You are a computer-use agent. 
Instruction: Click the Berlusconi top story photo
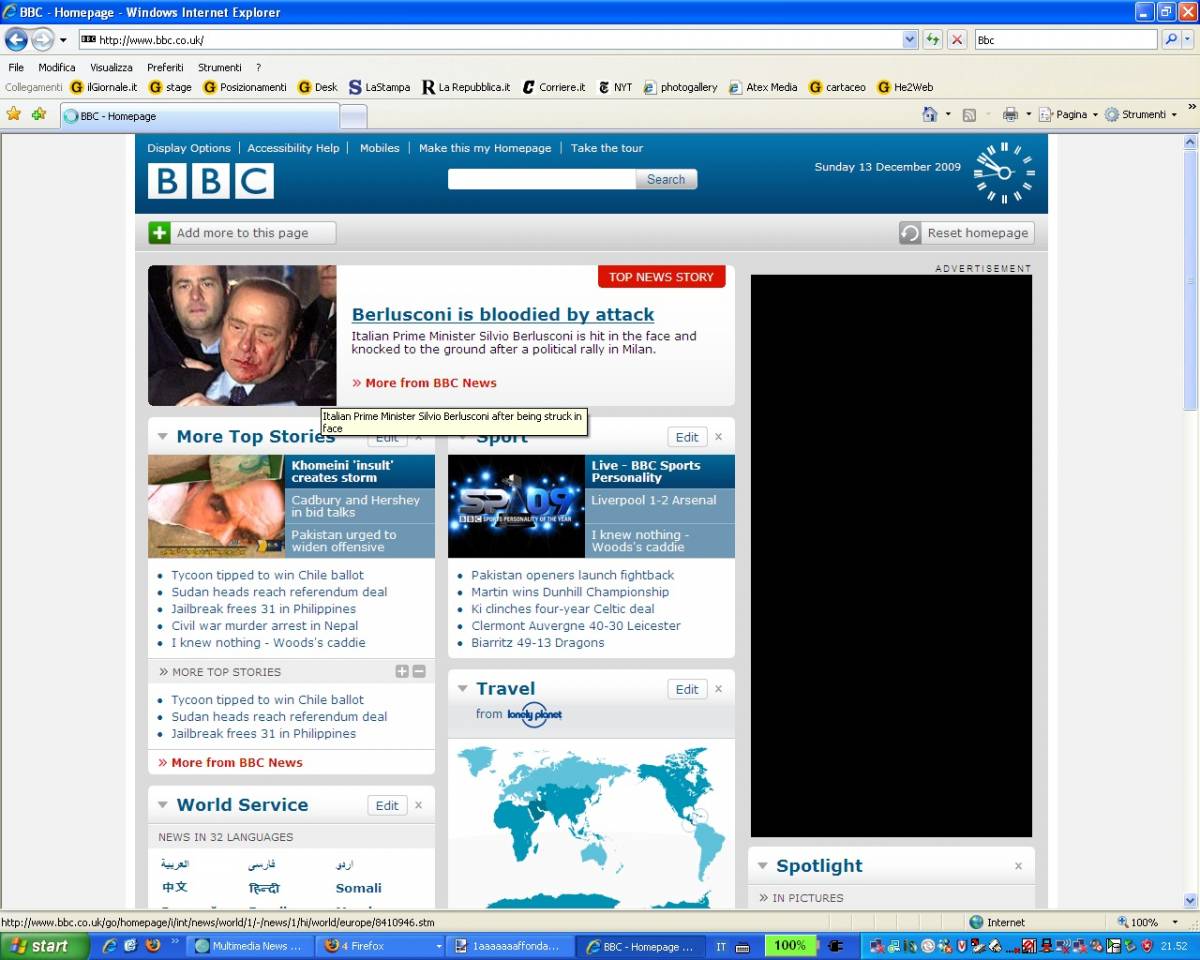tap(242, 335)
